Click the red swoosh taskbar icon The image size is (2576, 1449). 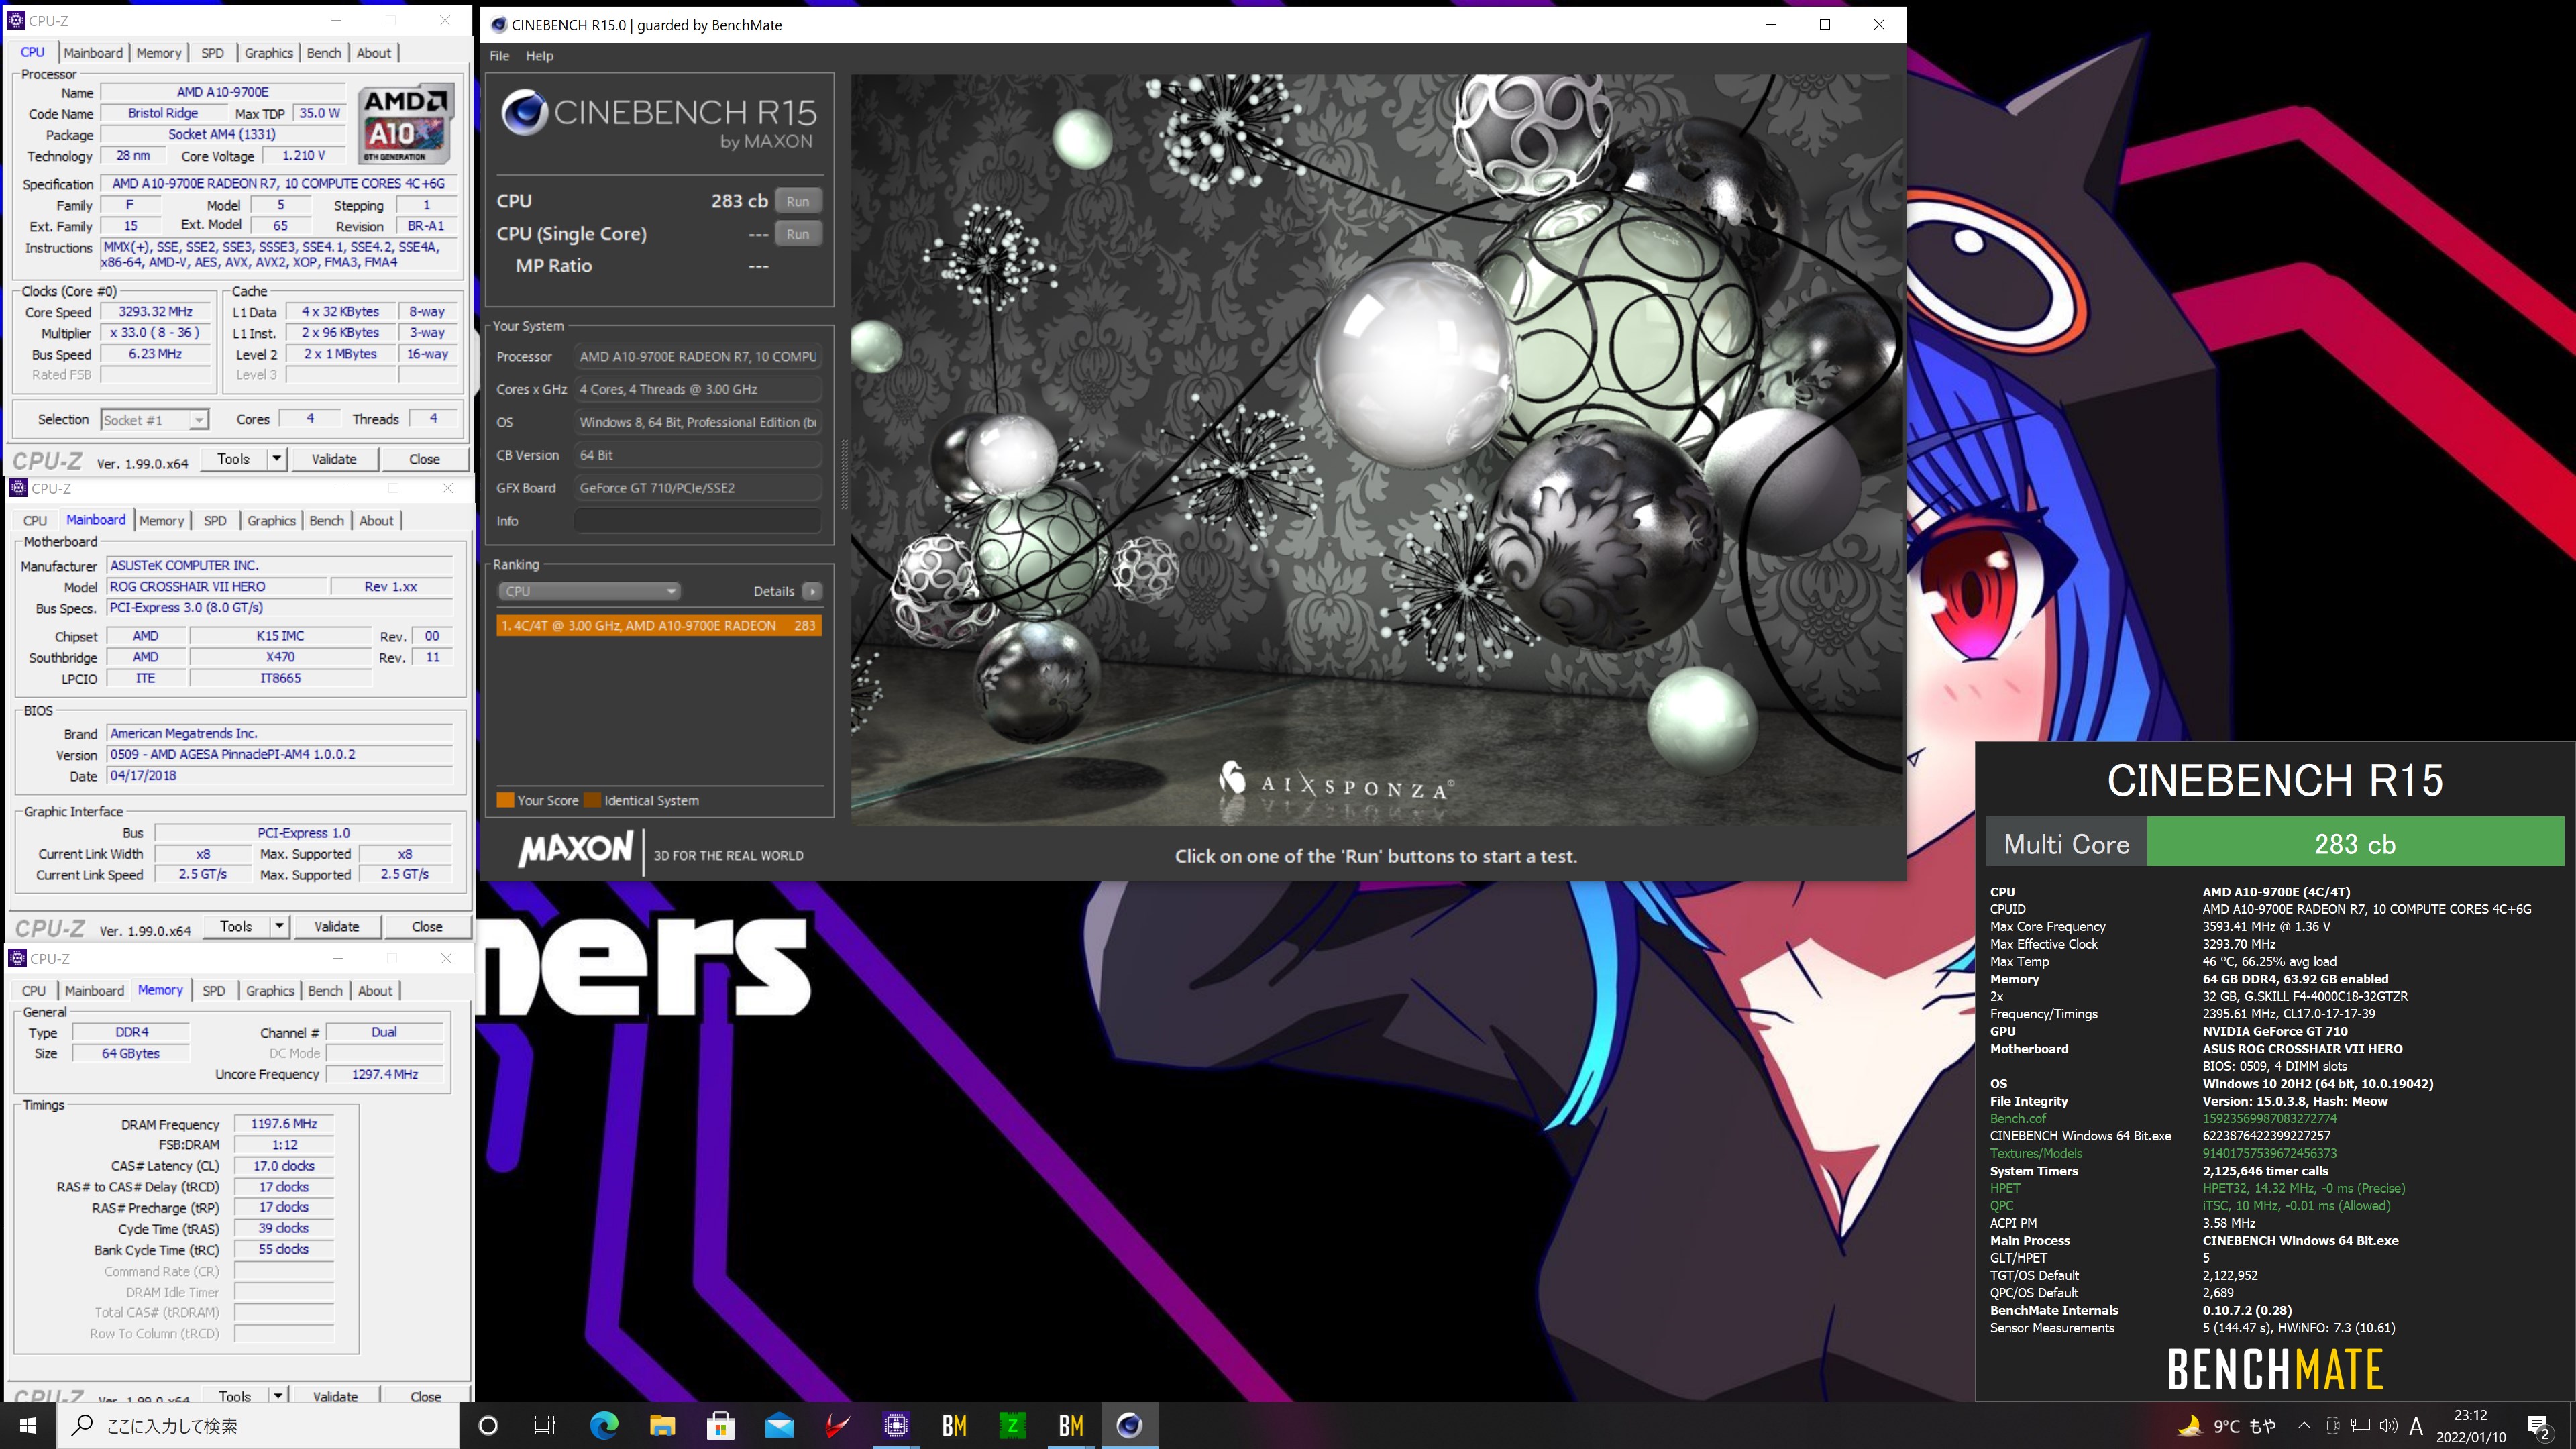837,1425
